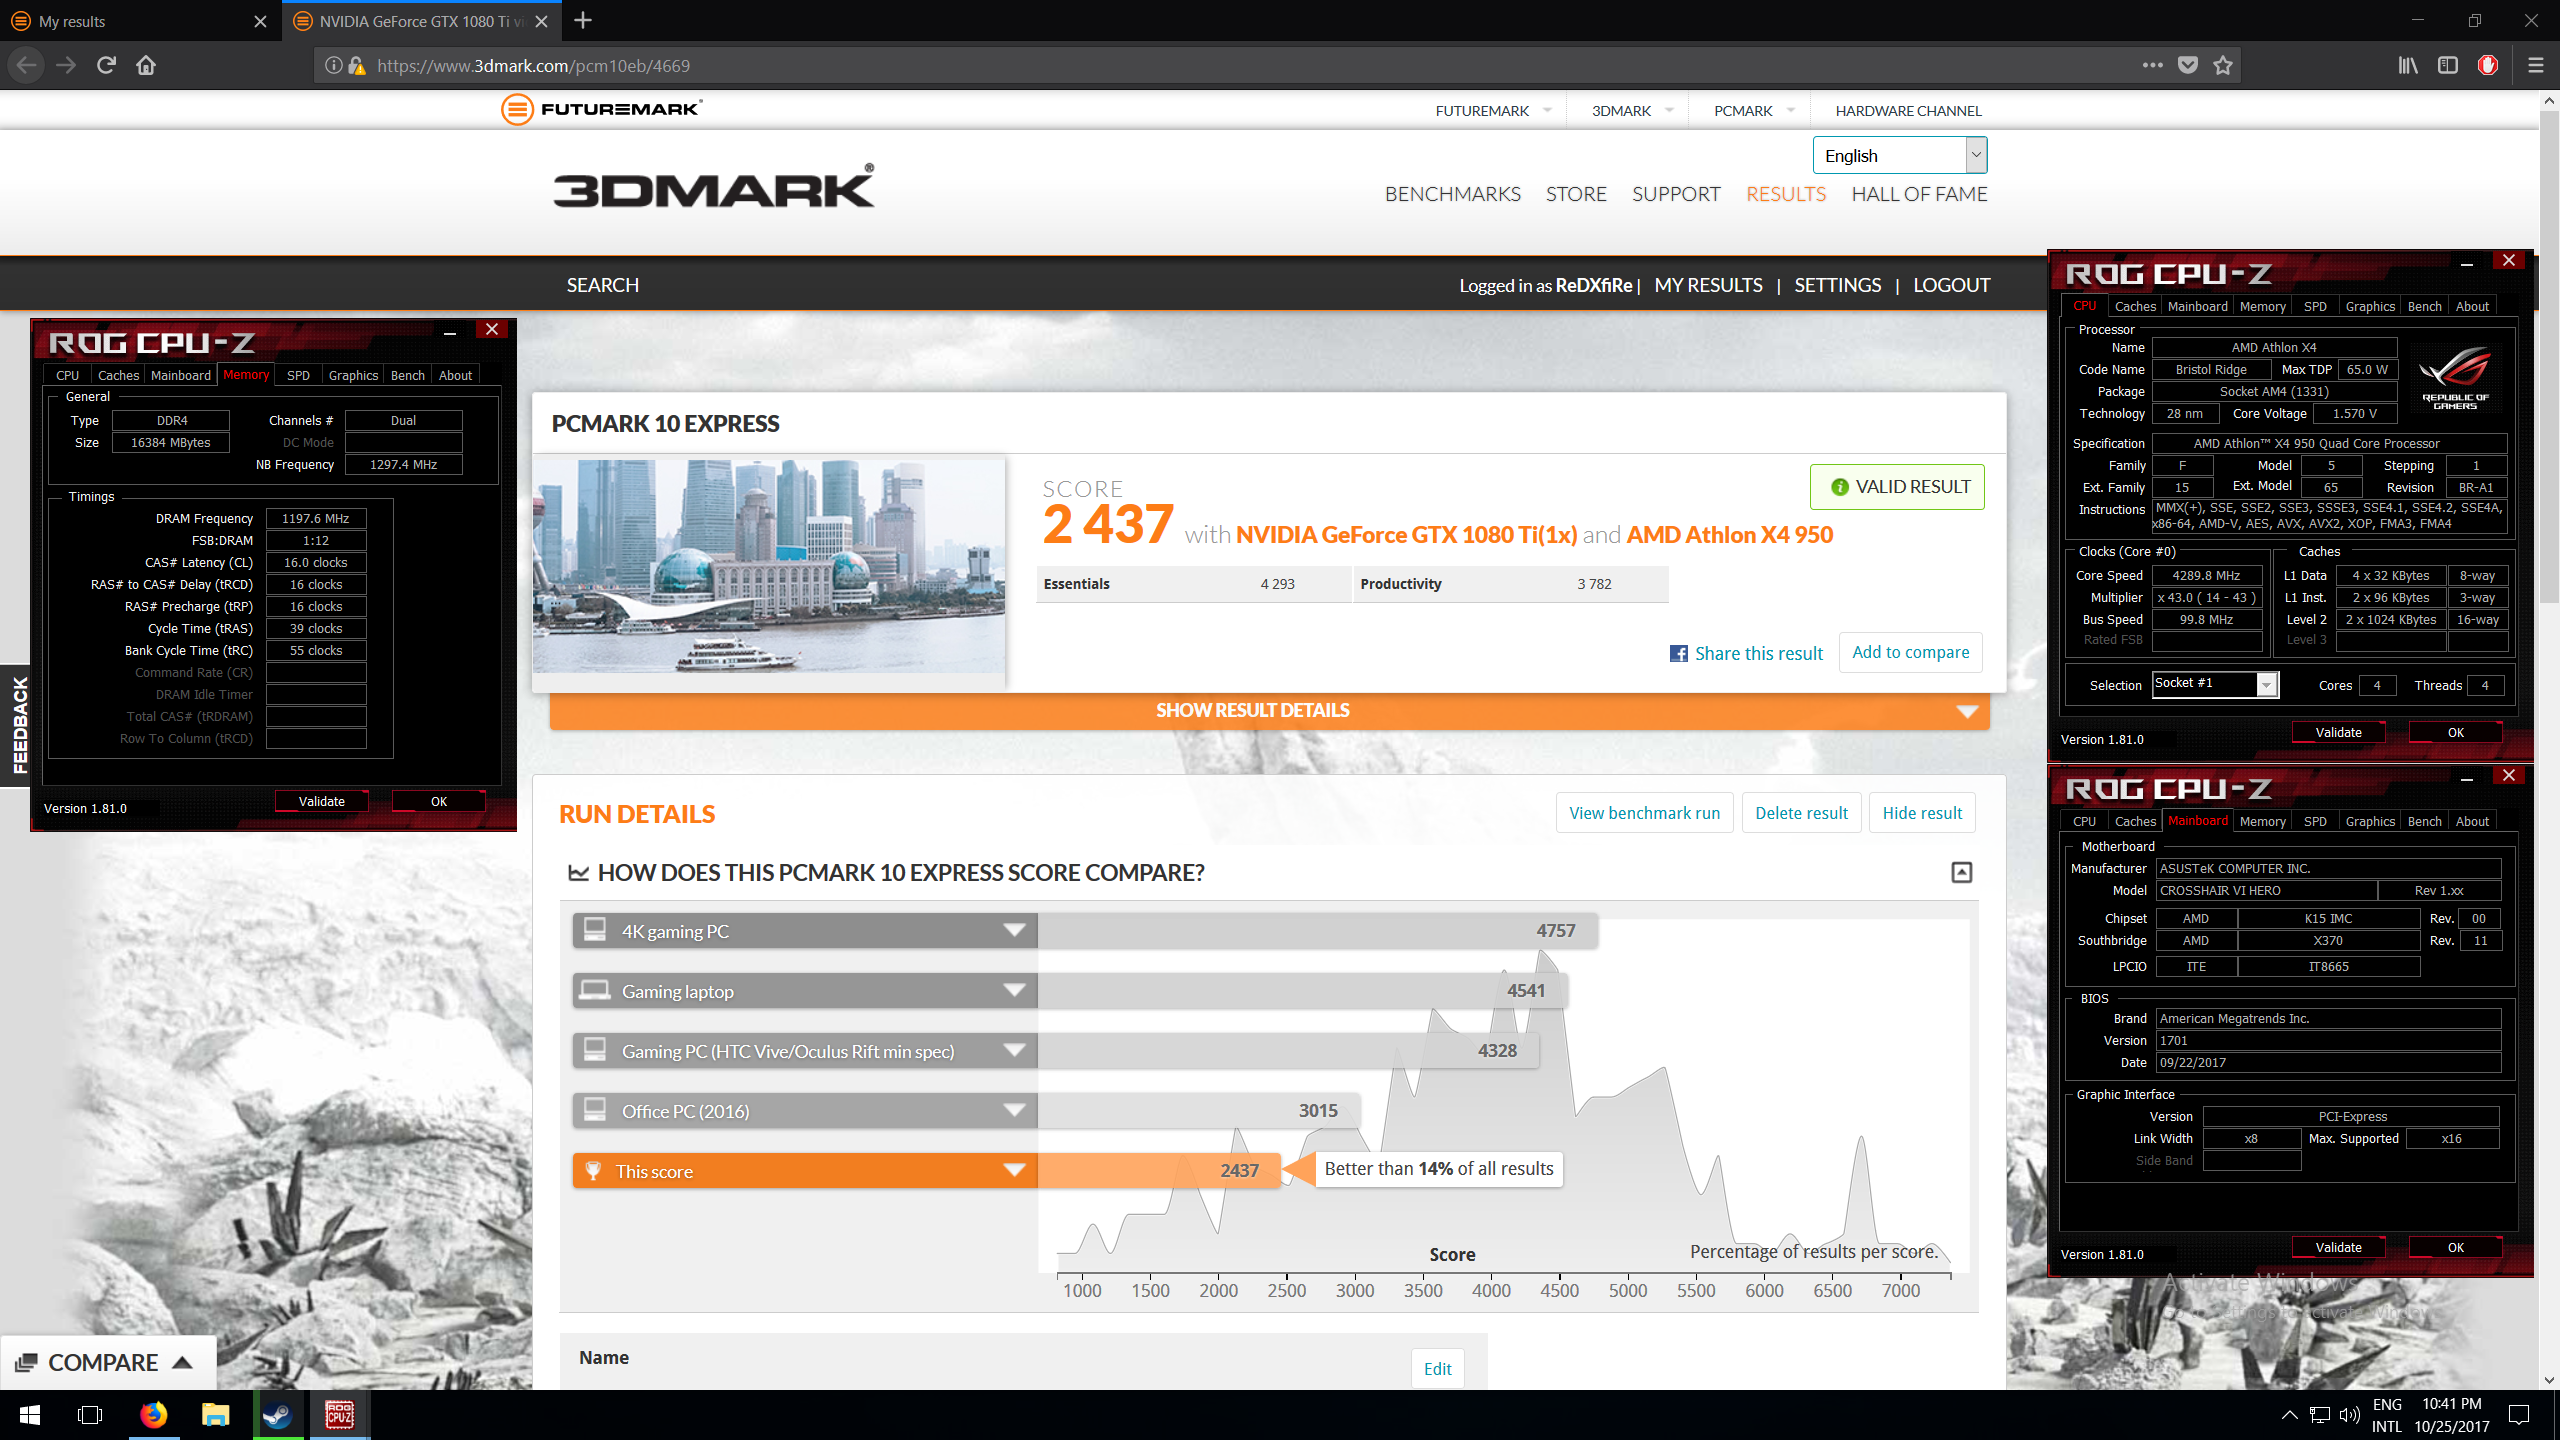This screenshot has width=2560, height=1440.
Task: Click Hide result button
Action: 1922,813
